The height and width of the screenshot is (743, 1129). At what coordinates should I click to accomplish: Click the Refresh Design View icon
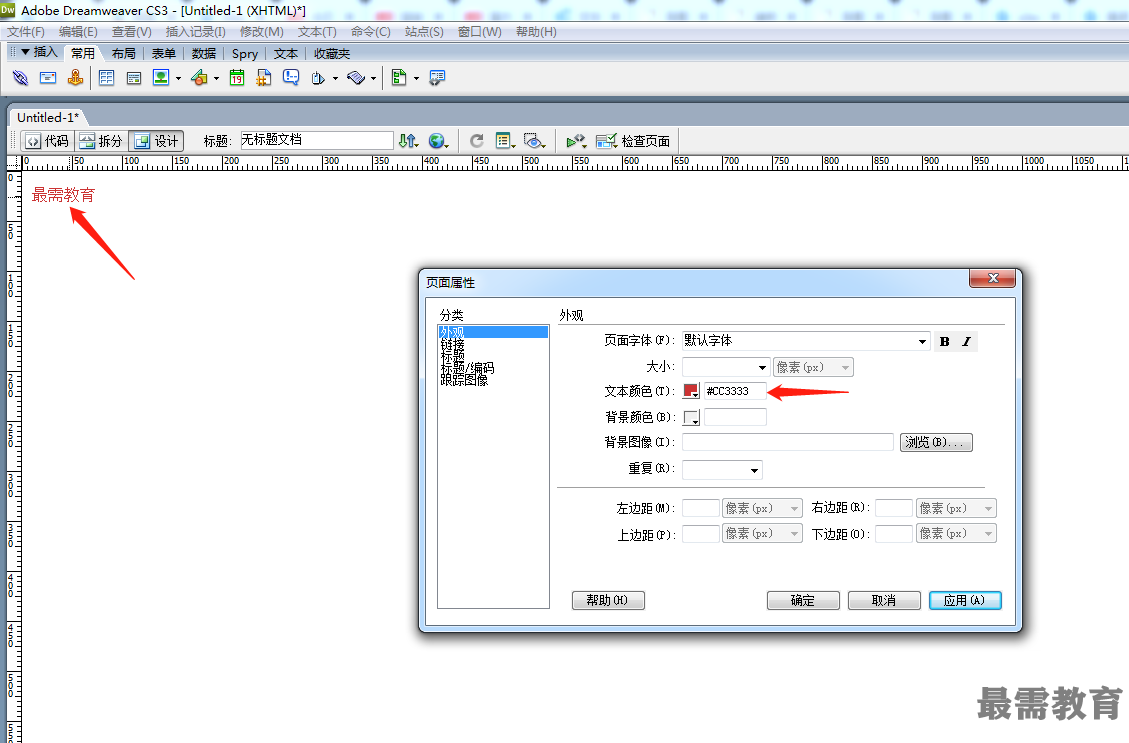[x=477, y=141]
